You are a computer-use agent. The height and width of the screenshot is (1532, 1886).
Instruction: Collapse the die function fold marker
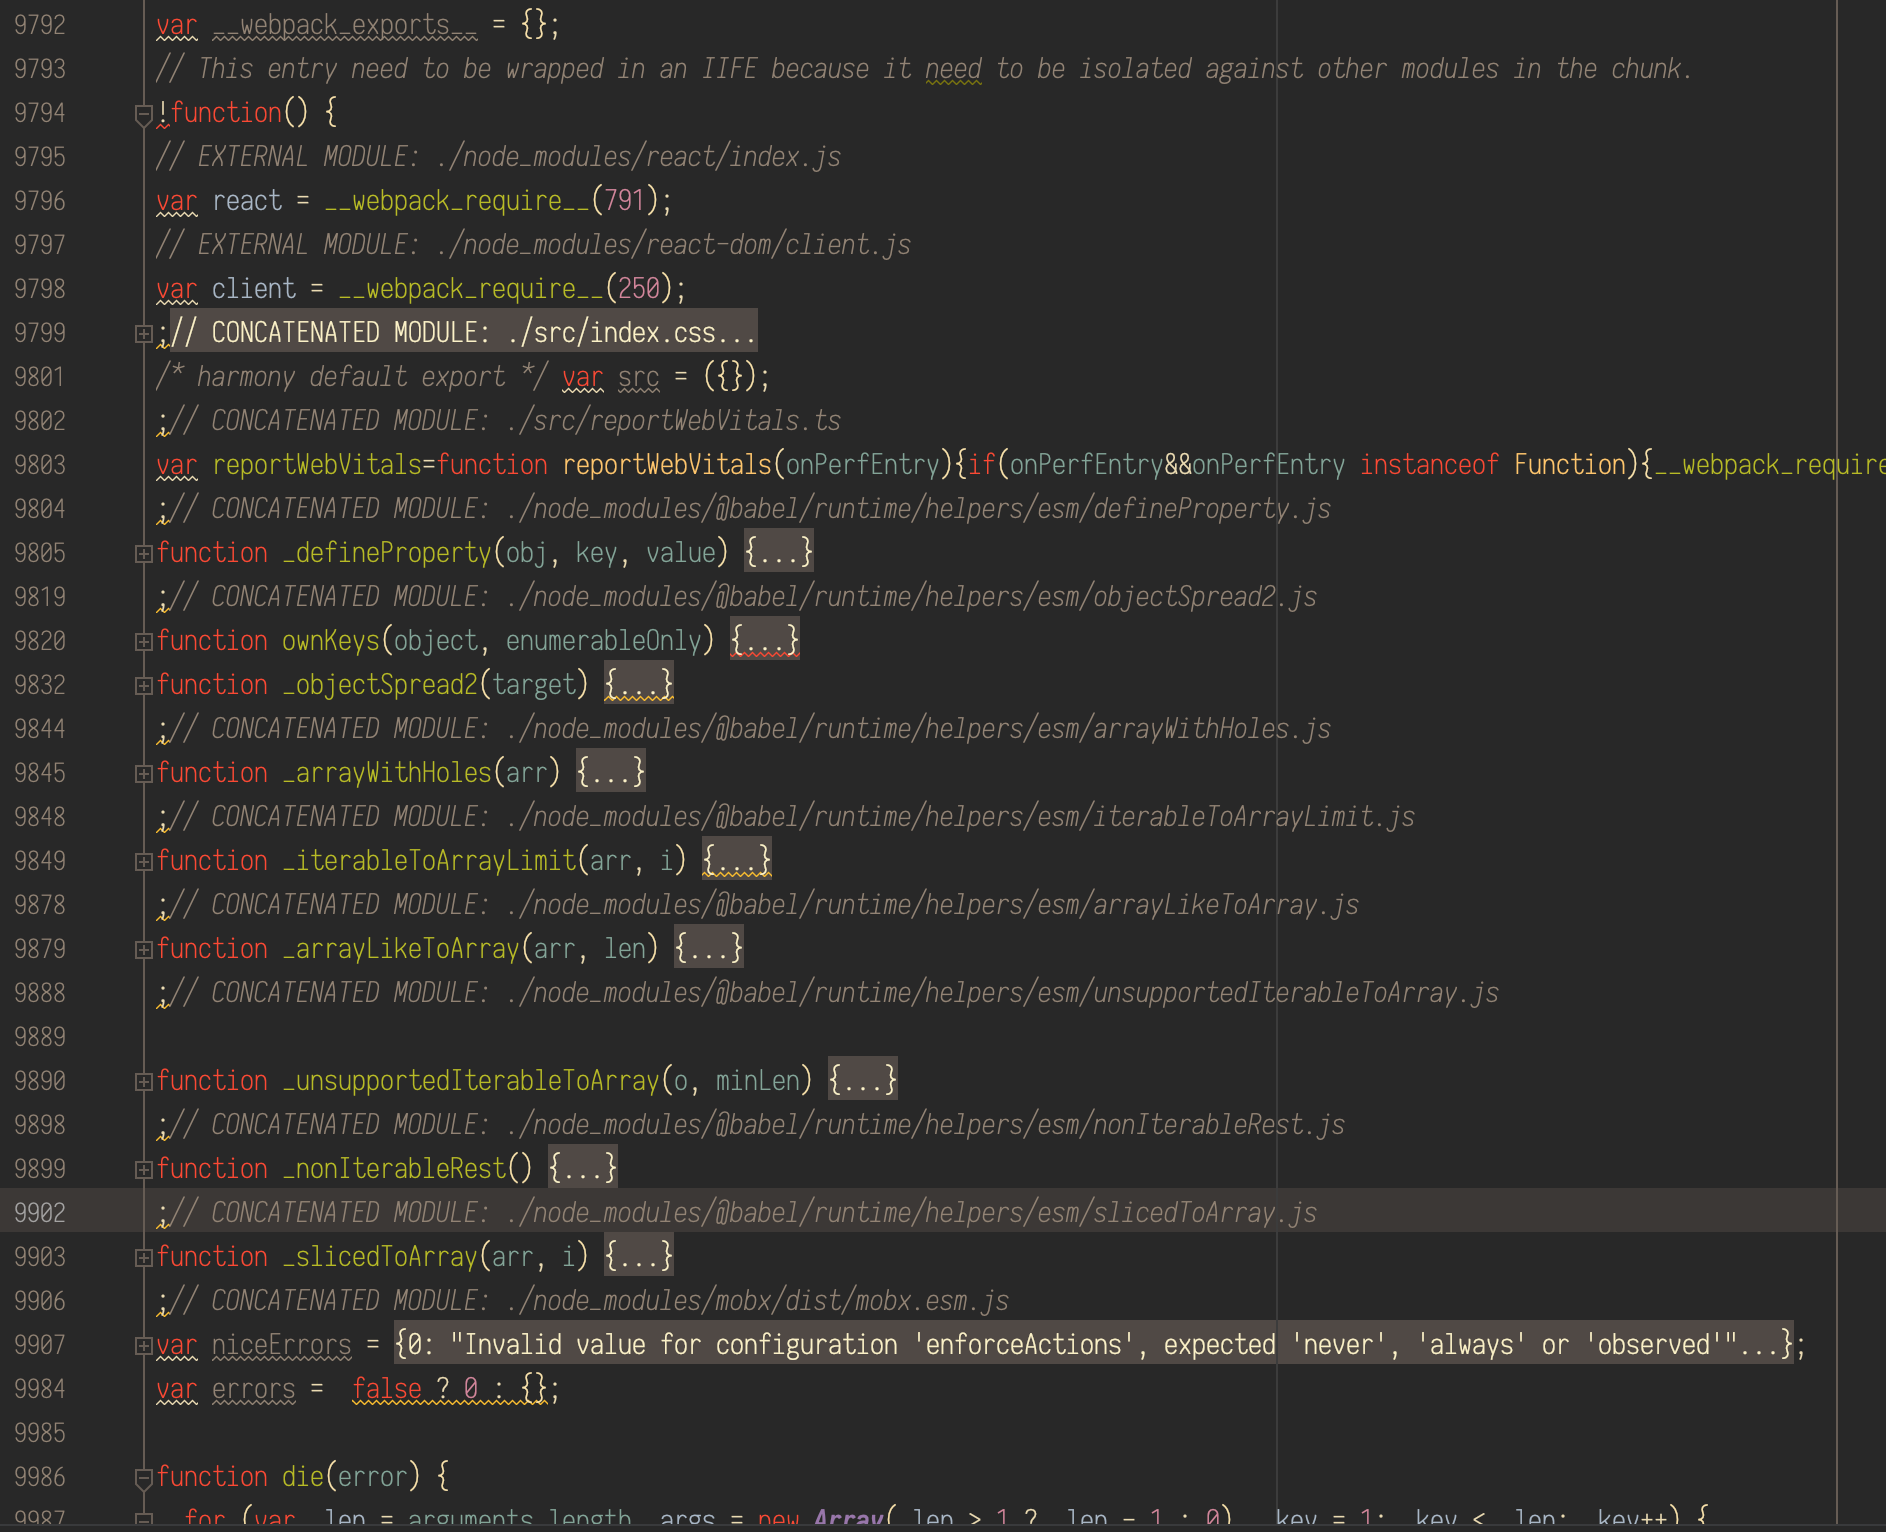(x=143, y=1478)
